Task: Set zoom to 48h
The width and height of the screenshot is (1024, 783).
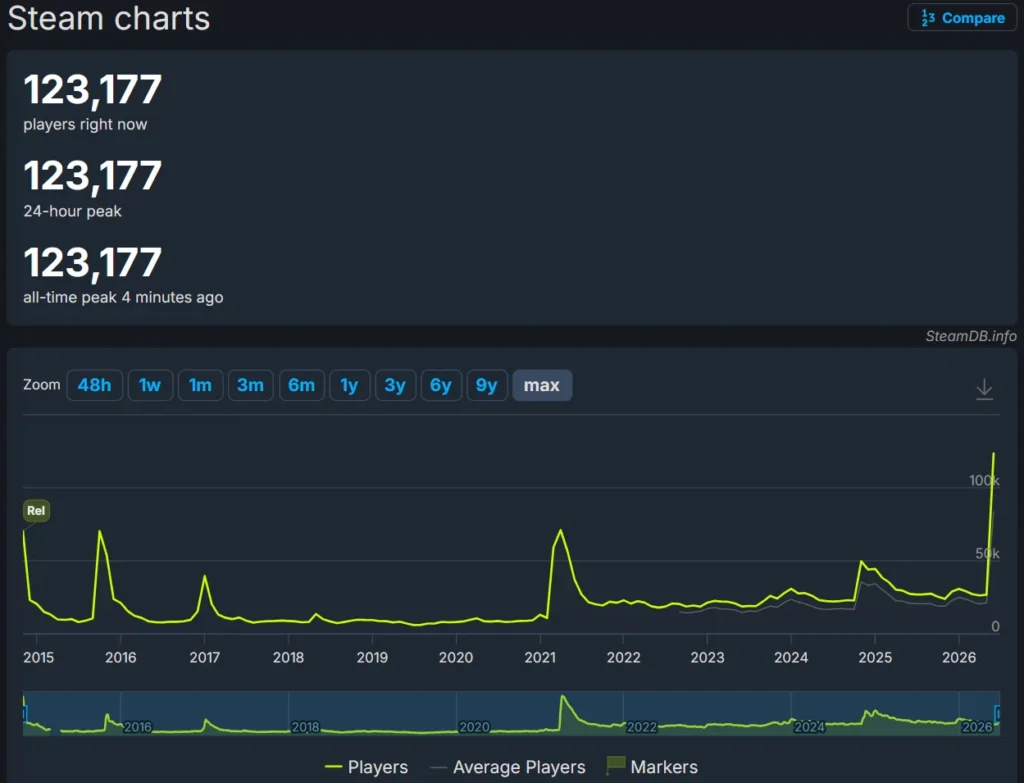Action: [x=95, y=385]
